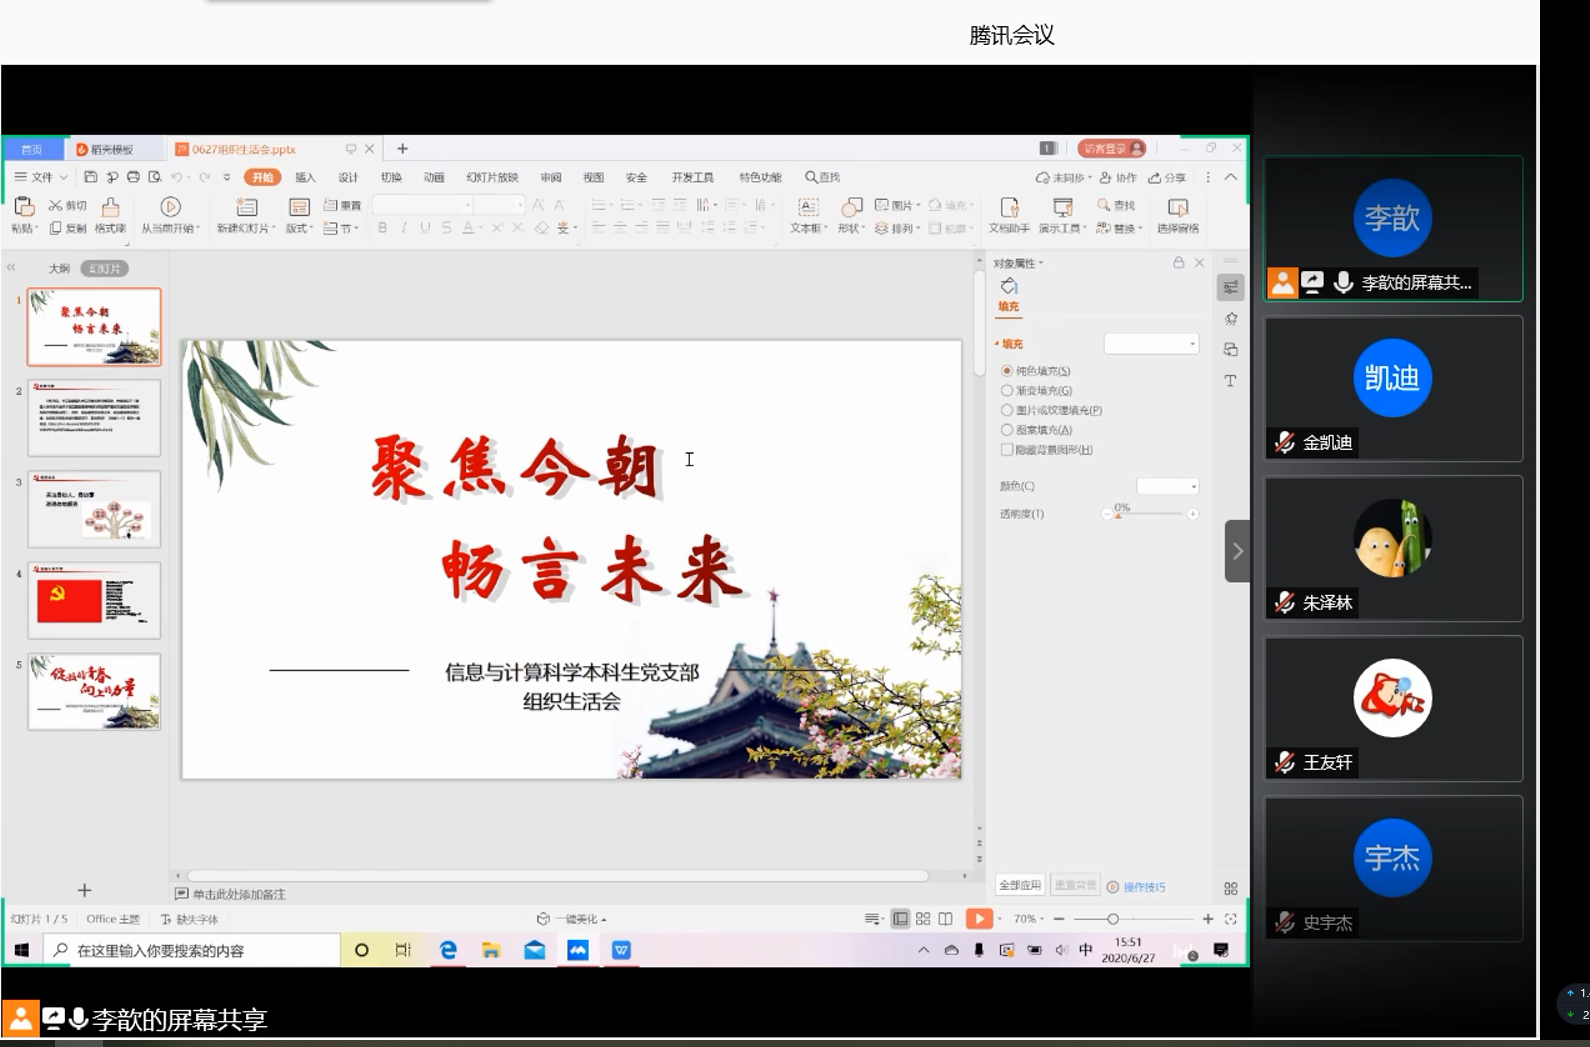Image resolution: width=1590 pixels, height=1047 pixels.
Task: Click the 全部应用 apply-to-all button
Action: click(1020, 886)
